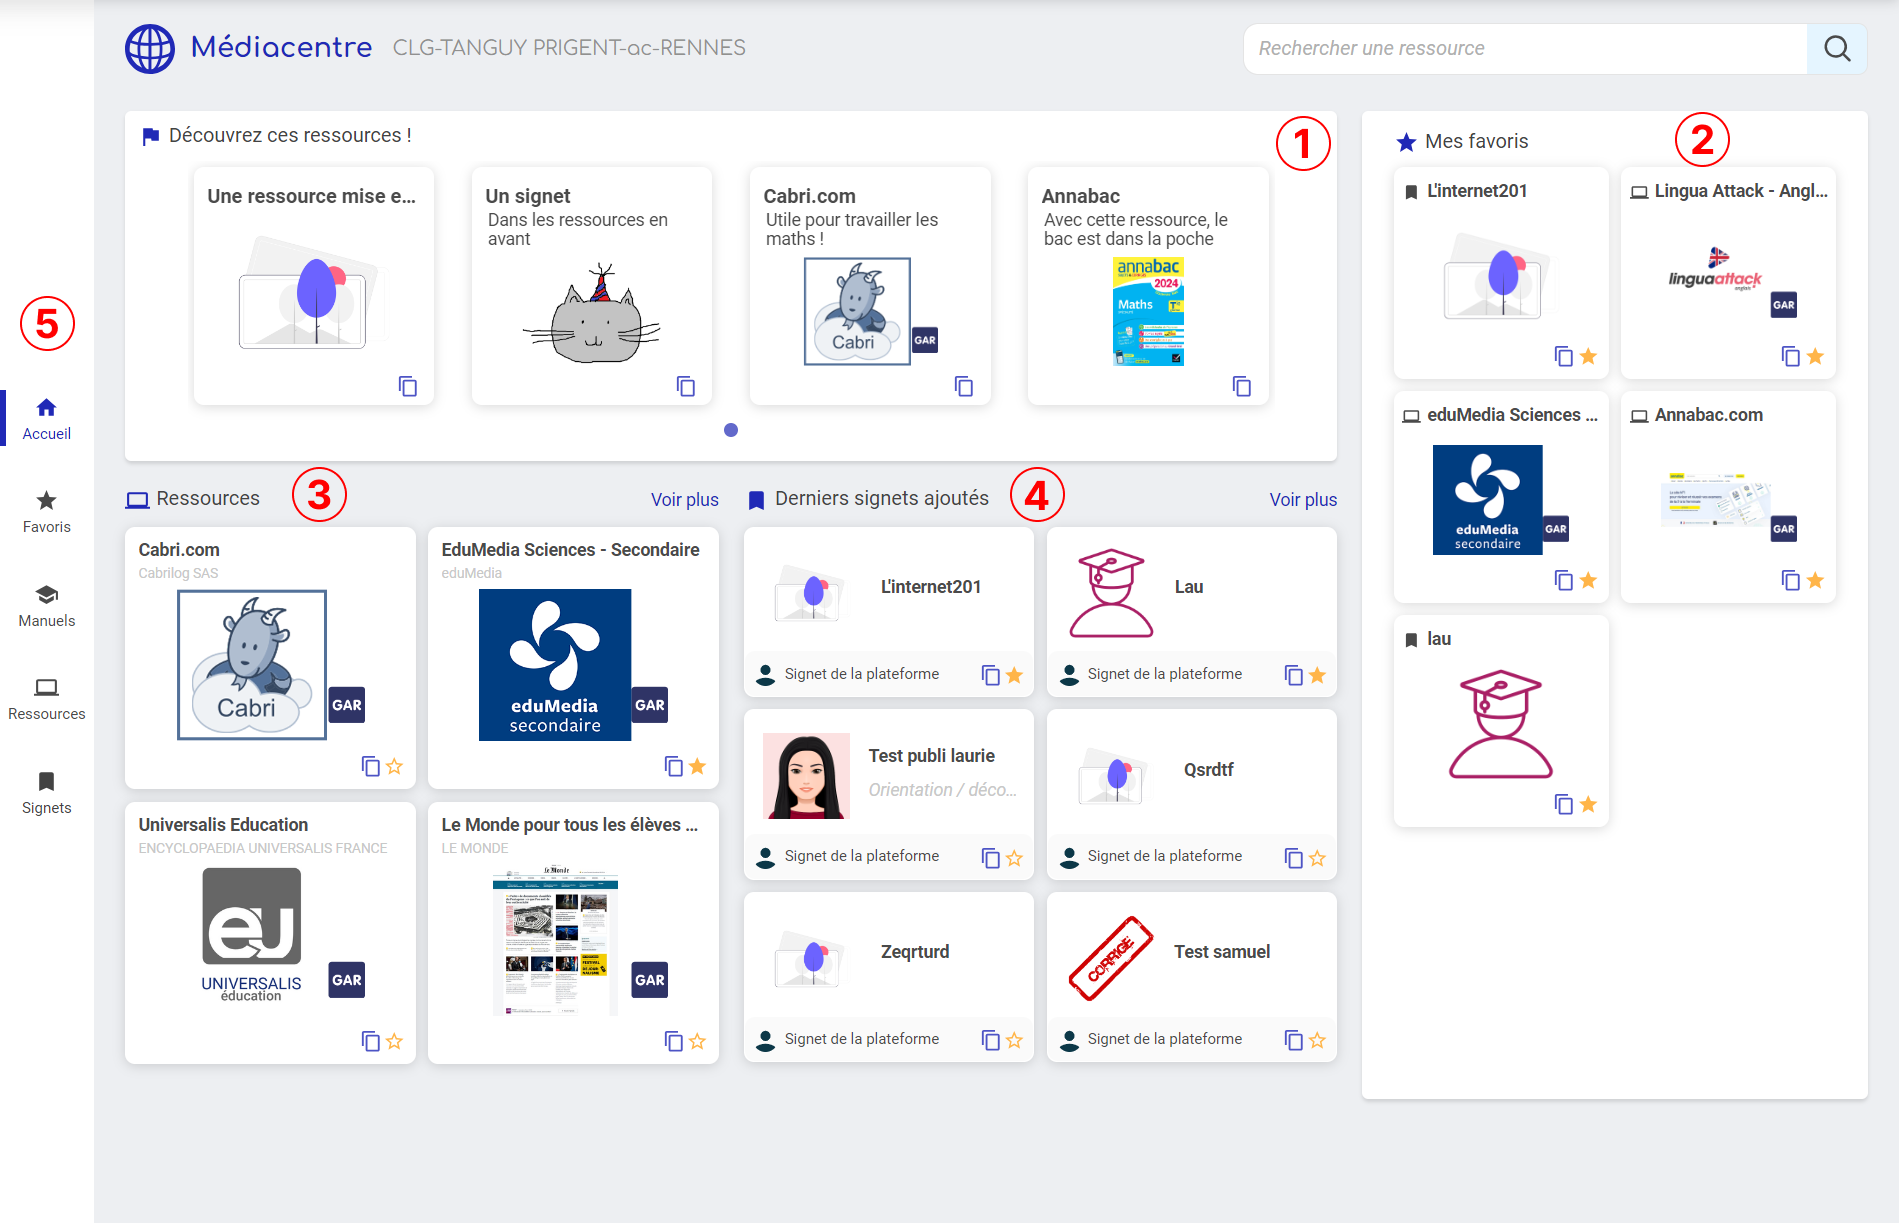Click 'Orientation / déco...' subtitle text
Viewport: 1899px width, 1223px height.
click(943, 790)
